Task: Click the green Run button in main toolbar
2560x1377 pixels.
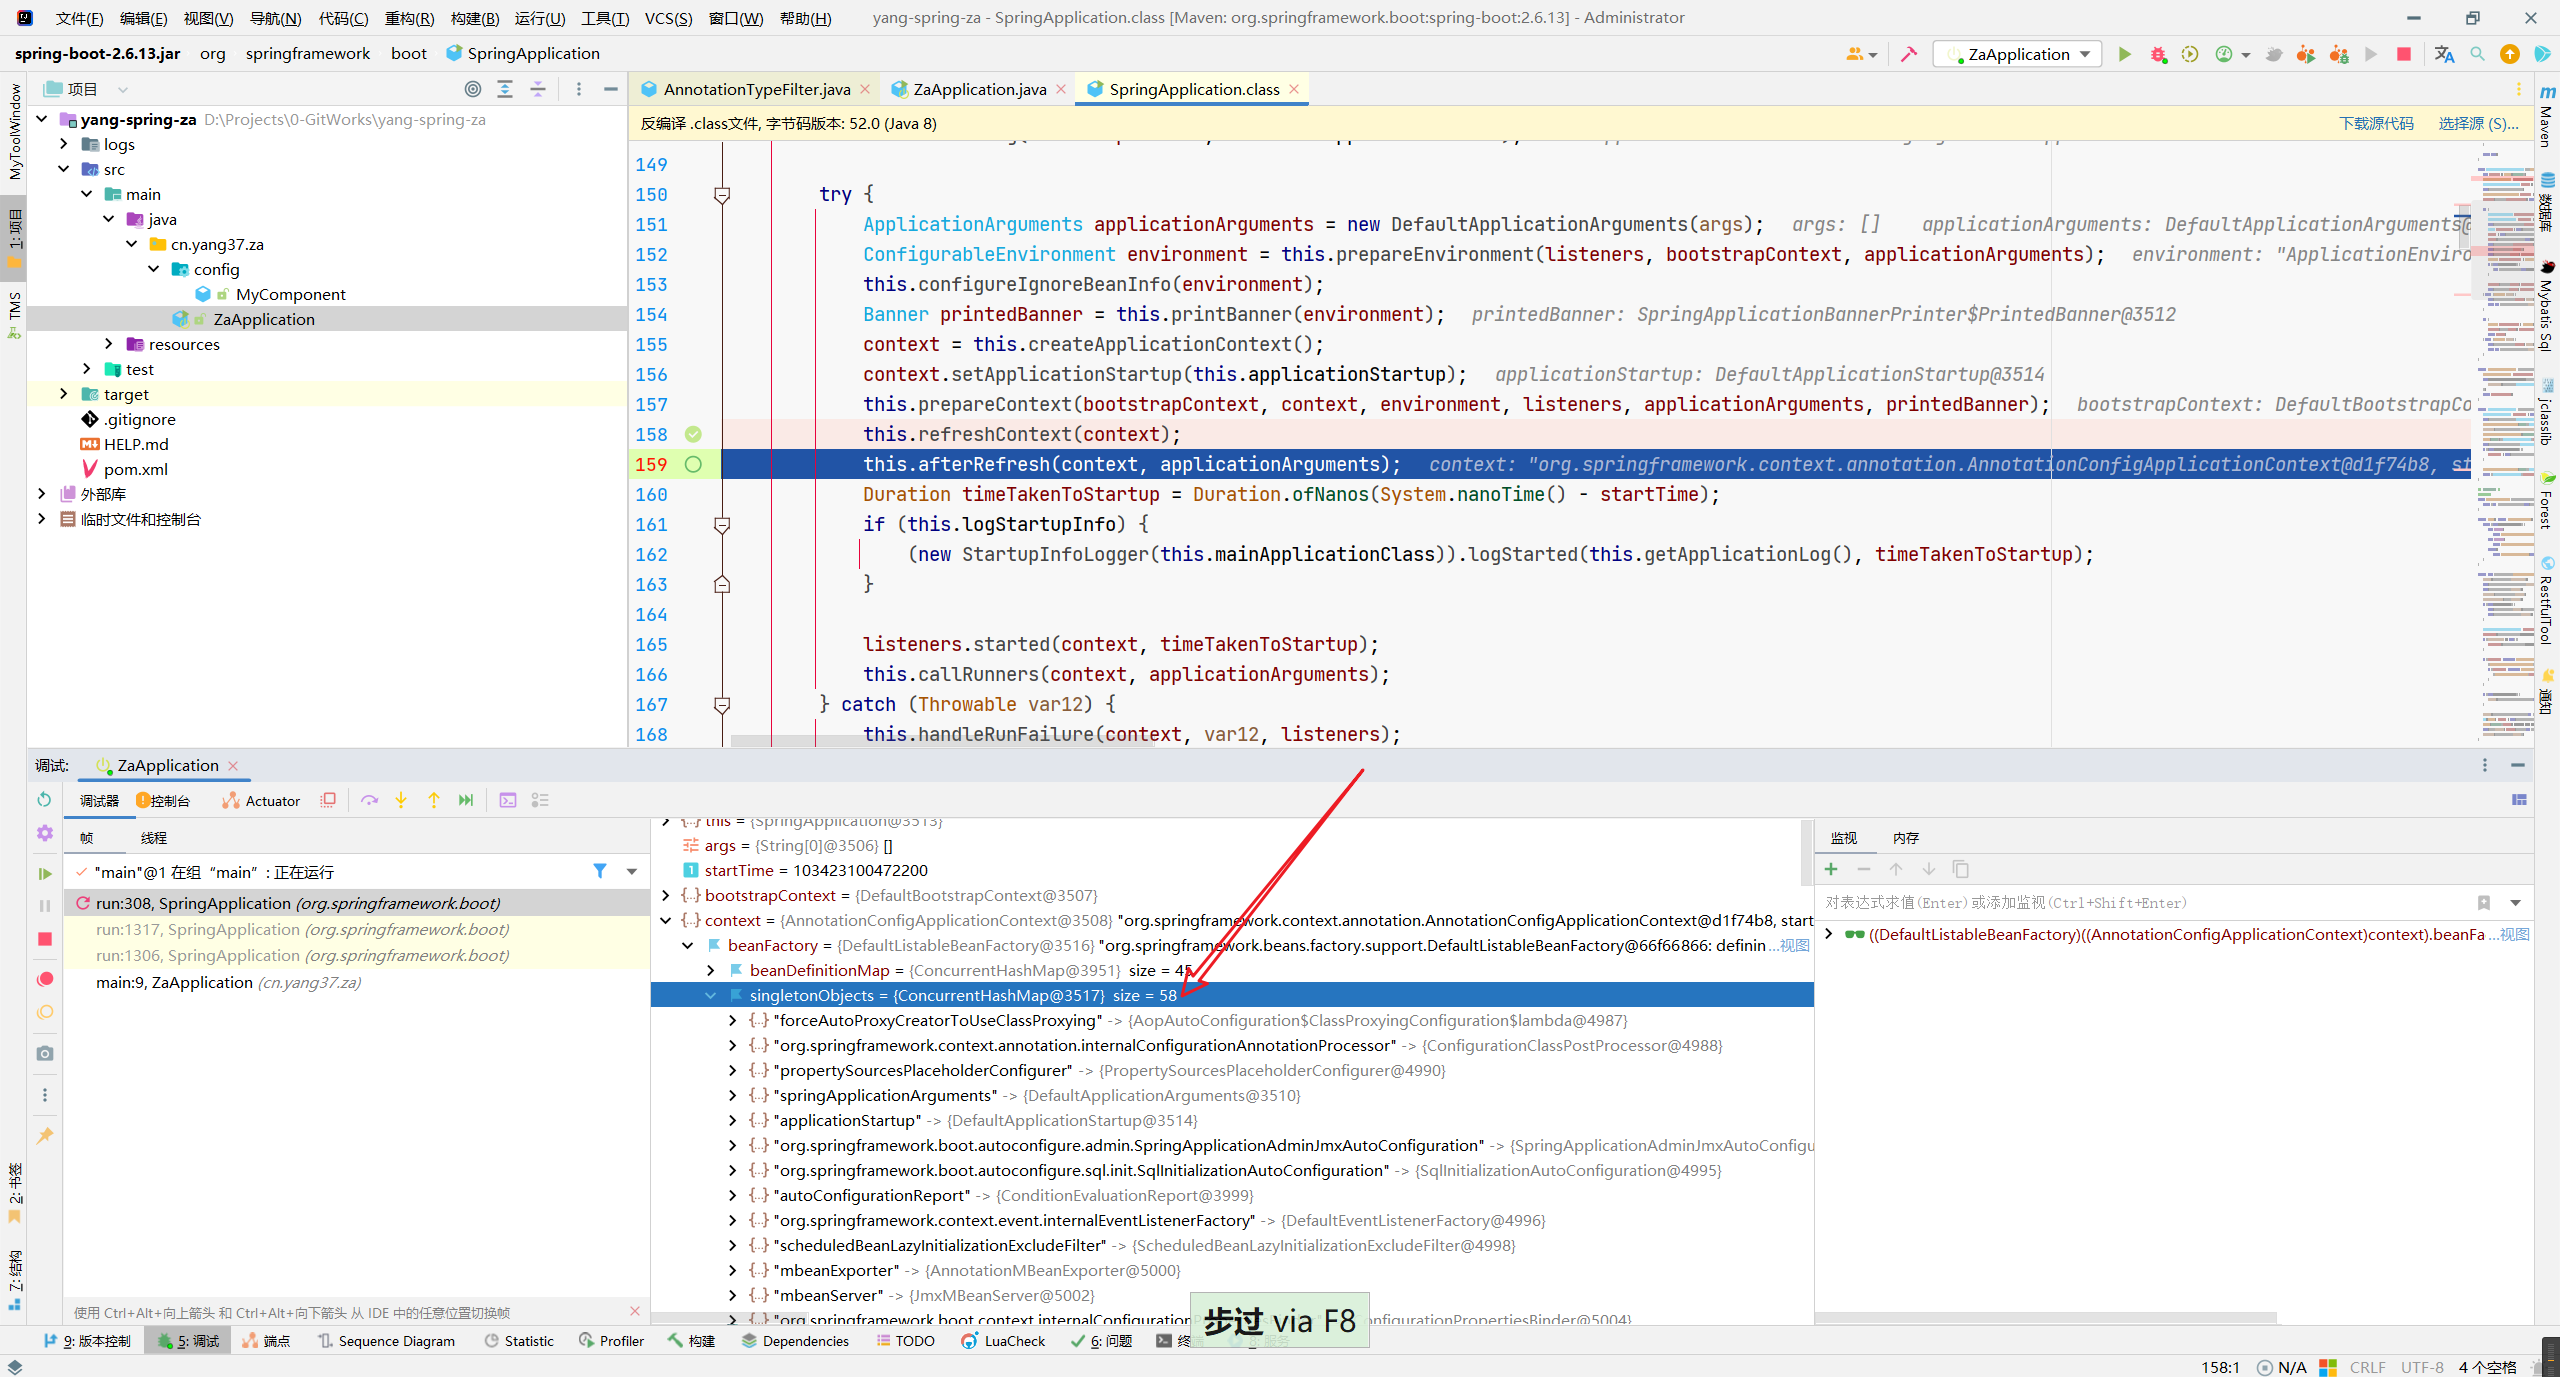Action: pyautogui.click(x=2124, y=54)
